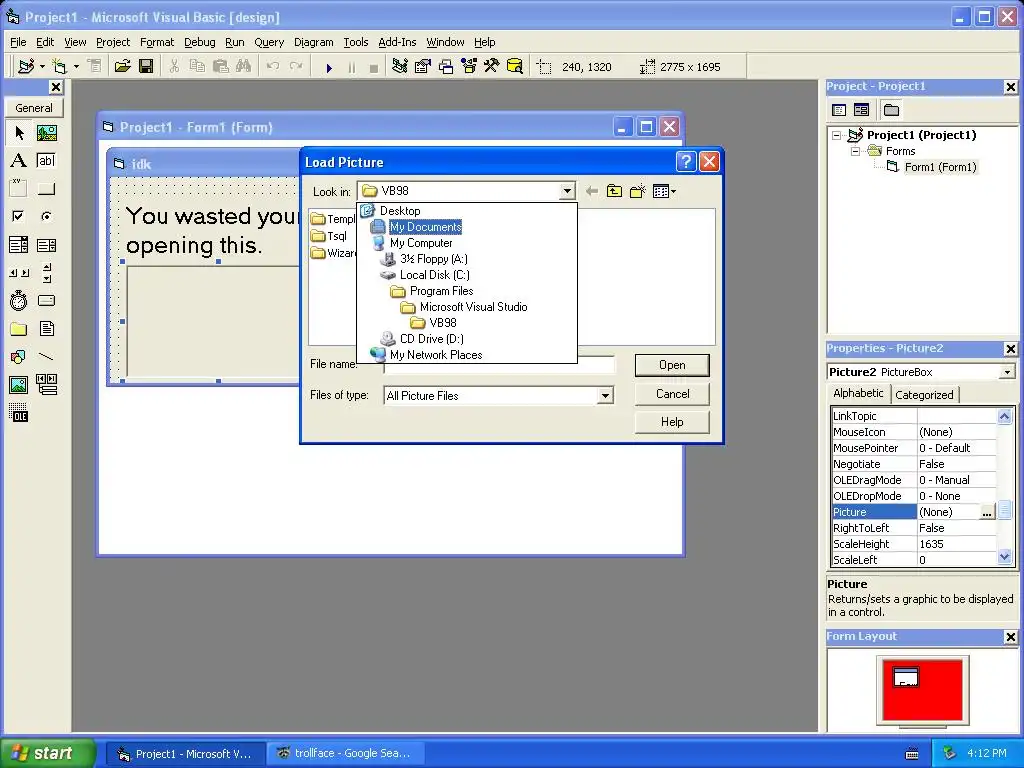This screenshot has width=1024, height=768.
Task: Click the Picture property ellipsis button
Action: pos(987,513)
